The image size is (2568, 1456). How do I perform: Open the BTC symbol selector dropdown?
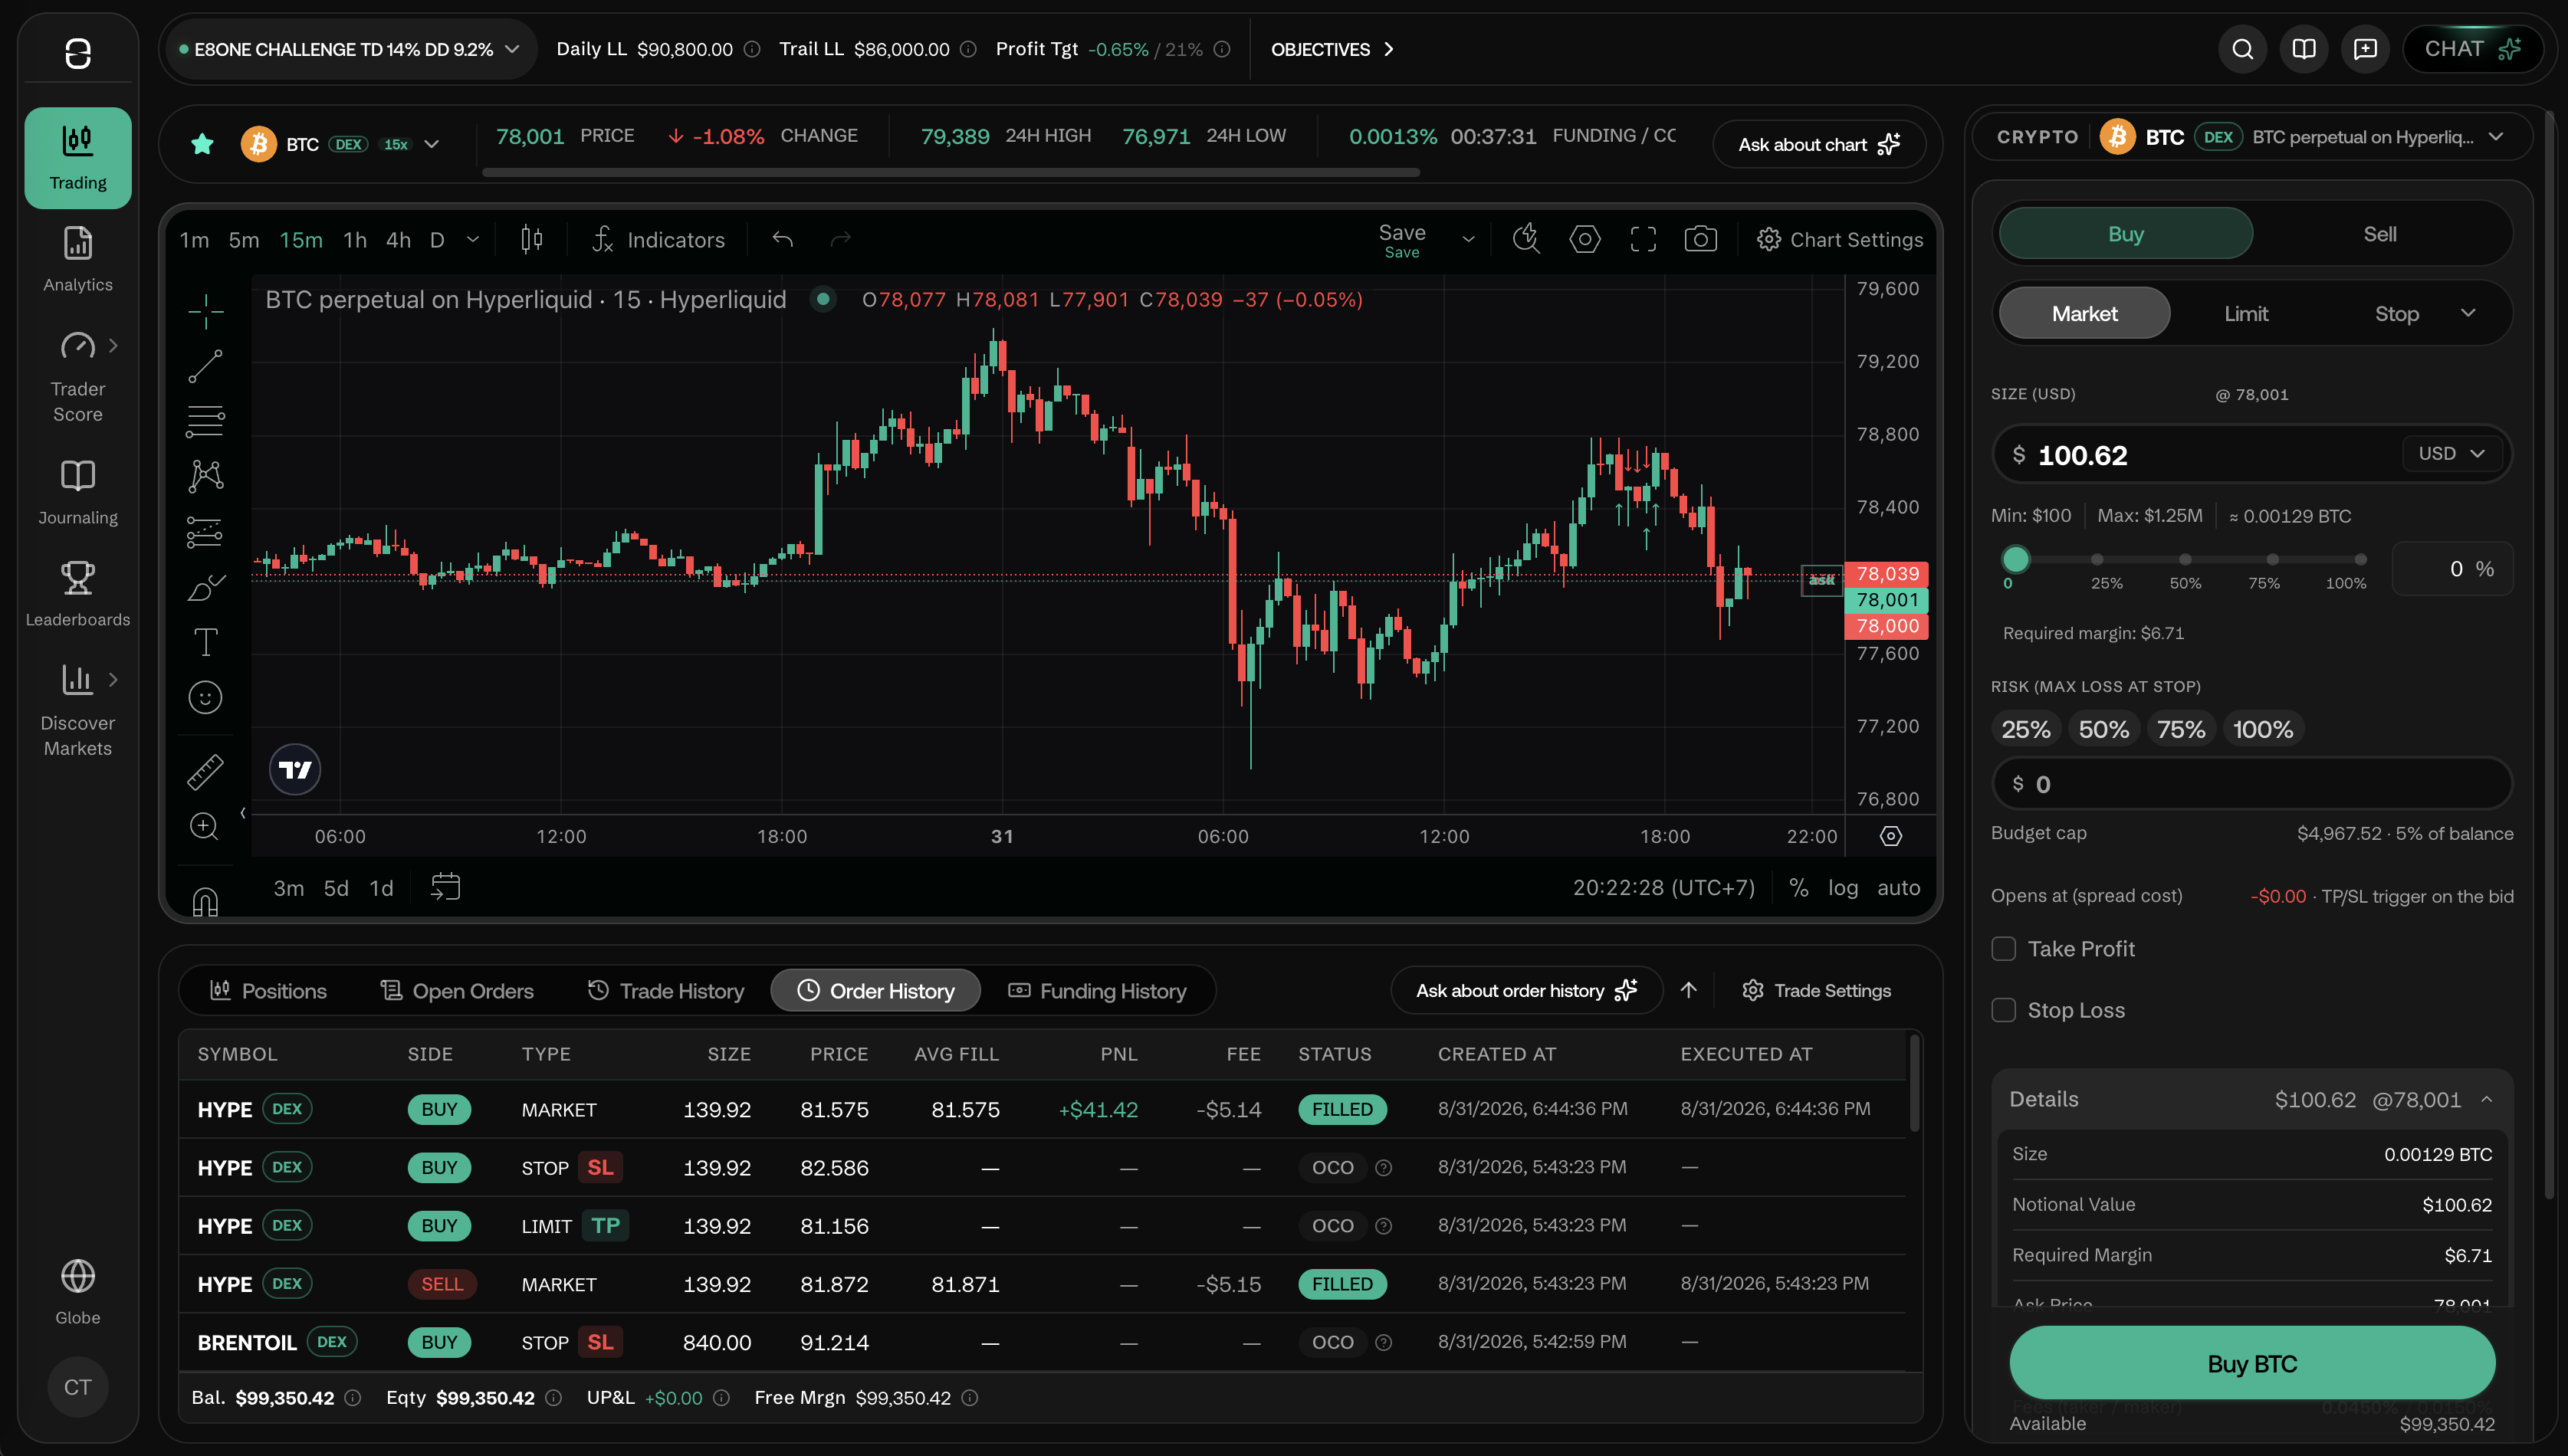pyautogui.click(x=340, y=144)
